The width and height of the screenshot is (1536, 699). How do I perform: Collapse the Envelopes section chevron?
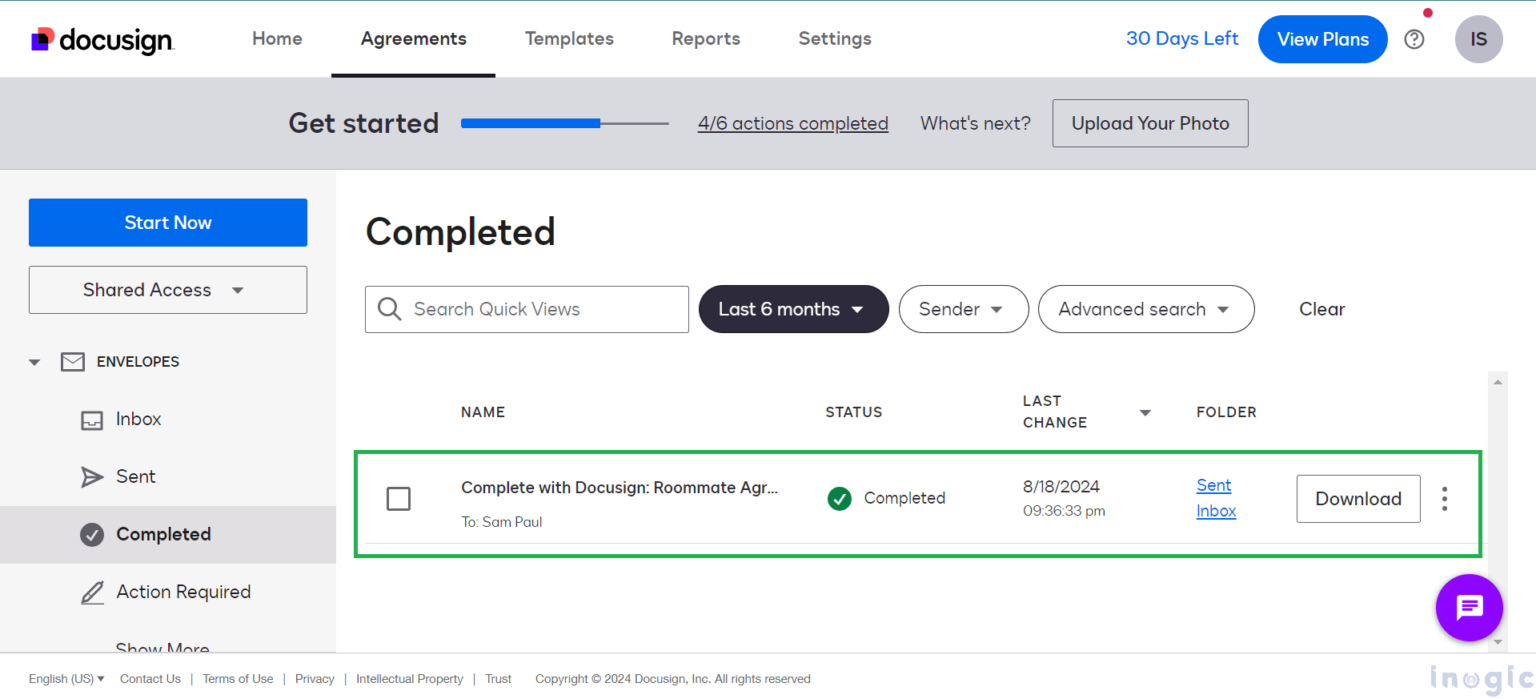pyautogui.click(x=33, y=361)
